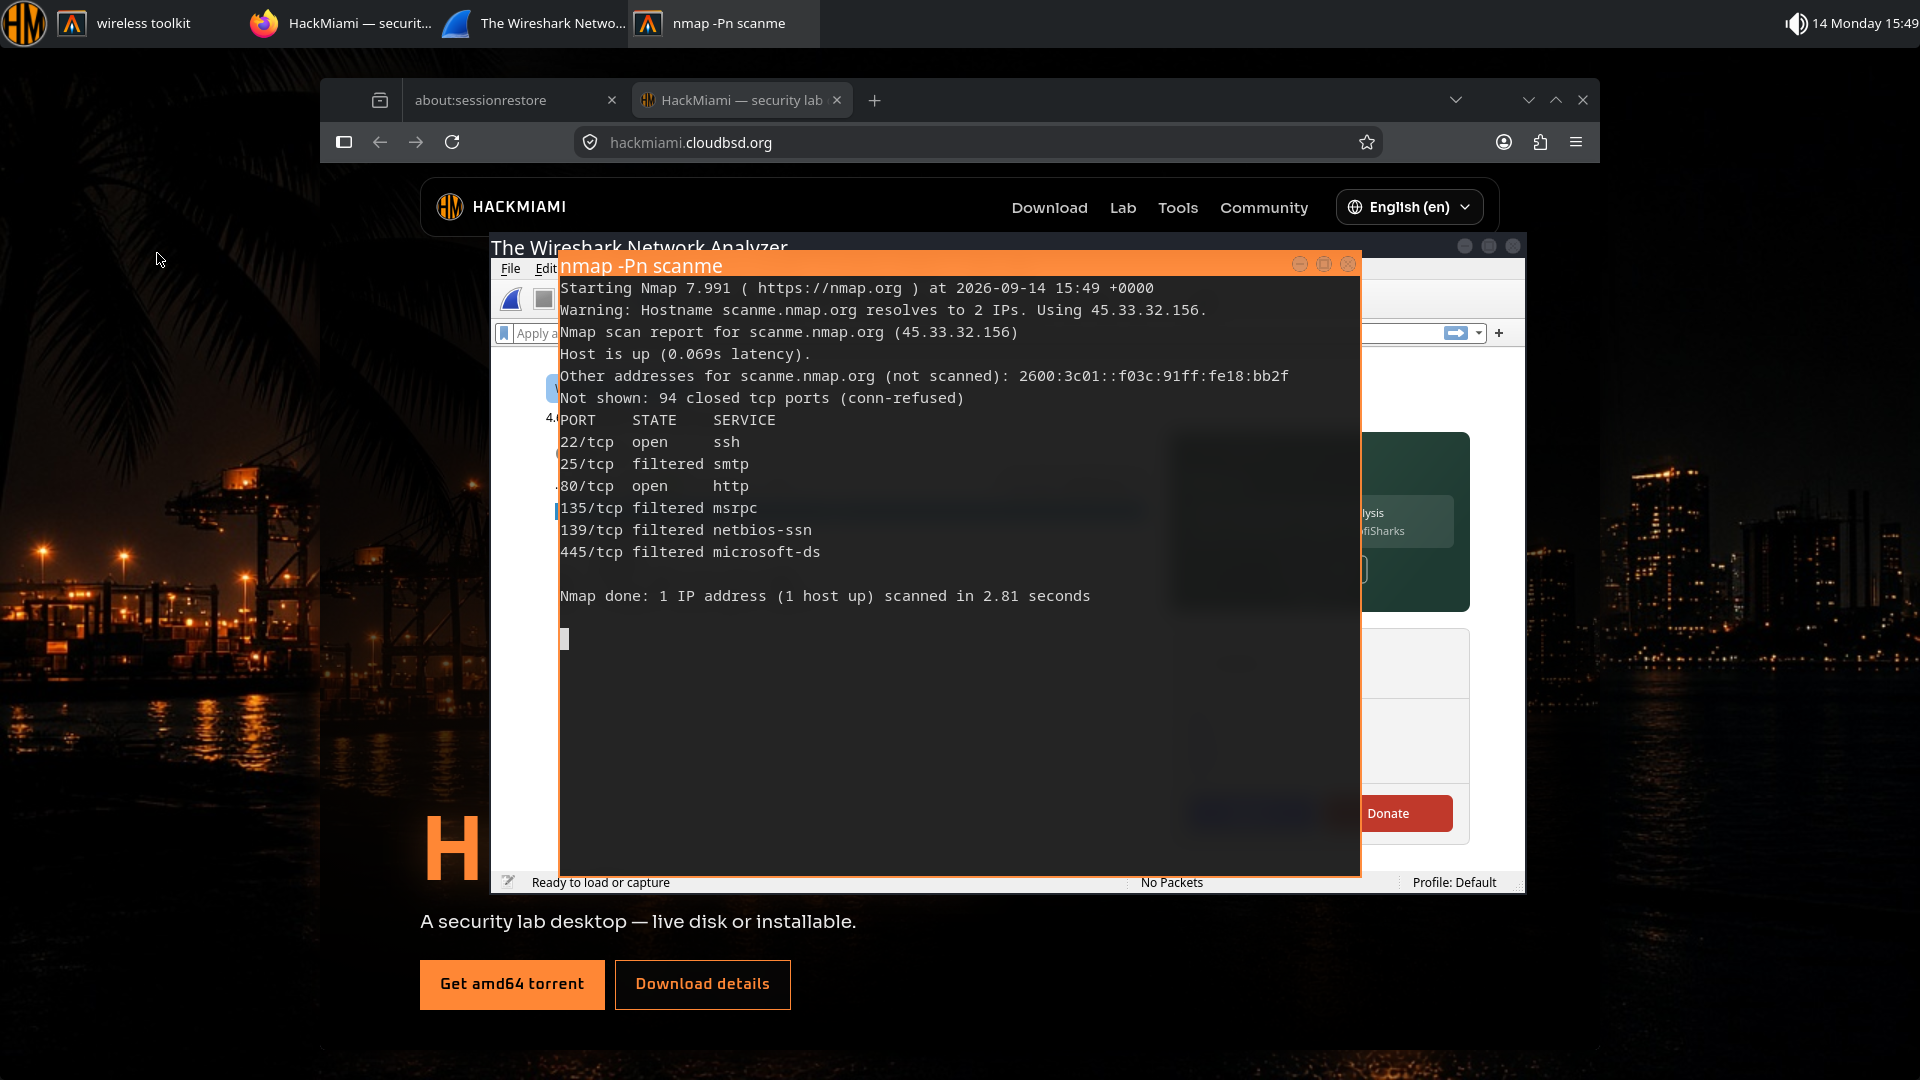Expand the English (en) language dropdown
The height and width of the screenshot is (1080, 1920).
pyautogui.click(x=1409, y=207)
